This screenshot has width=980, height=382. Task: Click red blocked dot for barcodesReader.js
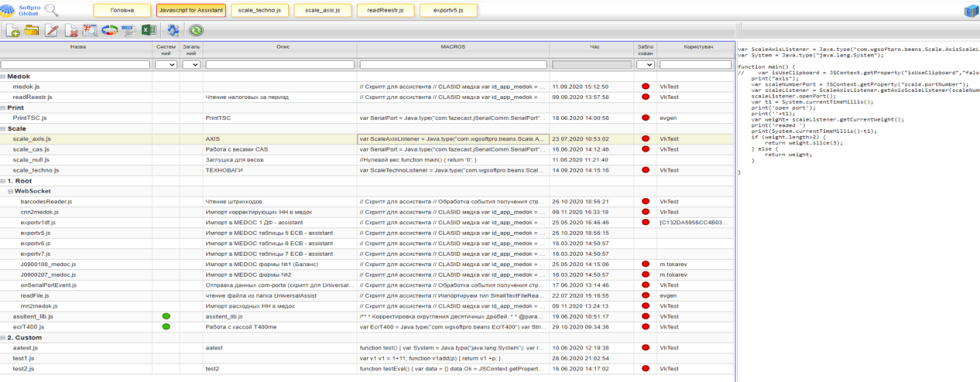pyautogui.click(x=645, y=201)
